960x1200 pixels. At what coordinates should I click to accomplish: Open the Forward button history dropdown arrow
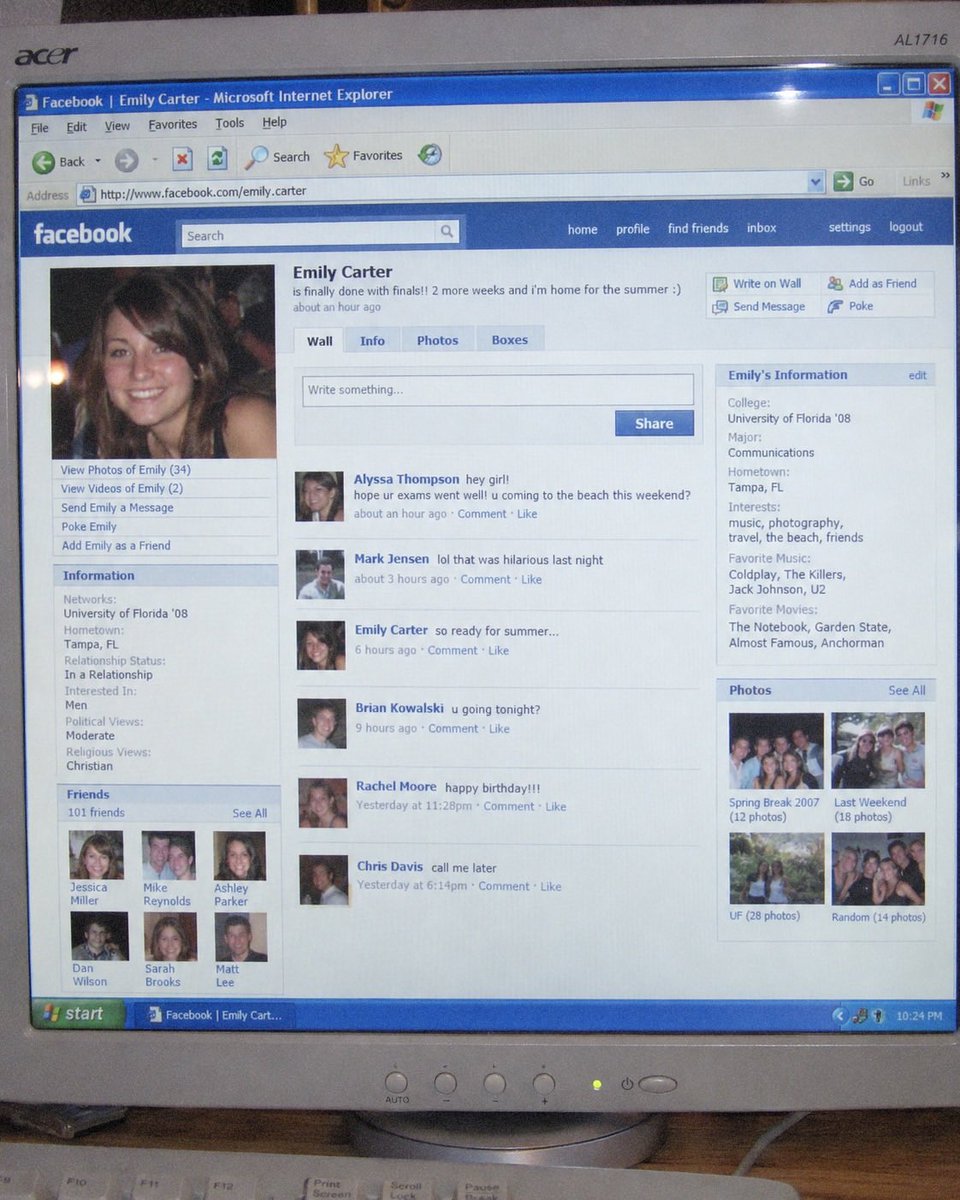pyautogui.click(x=155, y=160)
